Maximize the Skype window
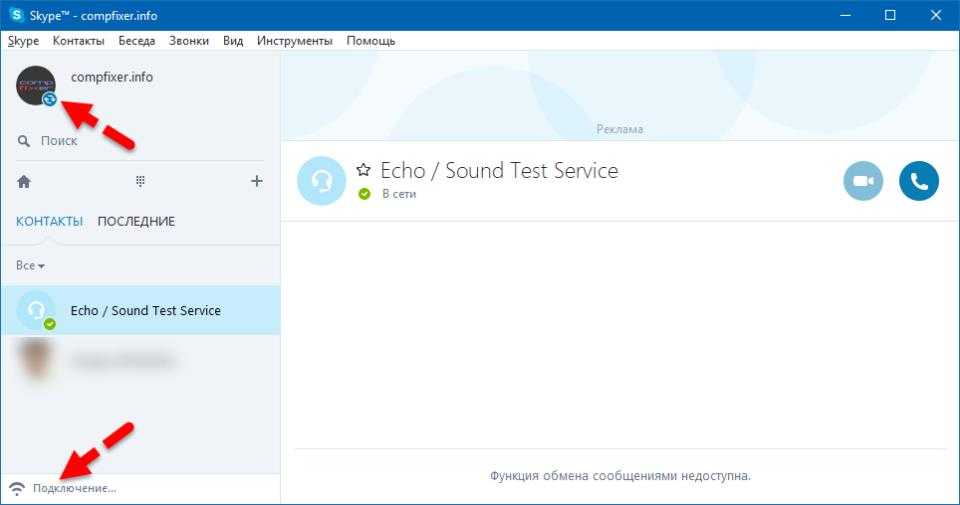This screenshot has width=960, height=505. pyautogui.click(x=890, y=15)
